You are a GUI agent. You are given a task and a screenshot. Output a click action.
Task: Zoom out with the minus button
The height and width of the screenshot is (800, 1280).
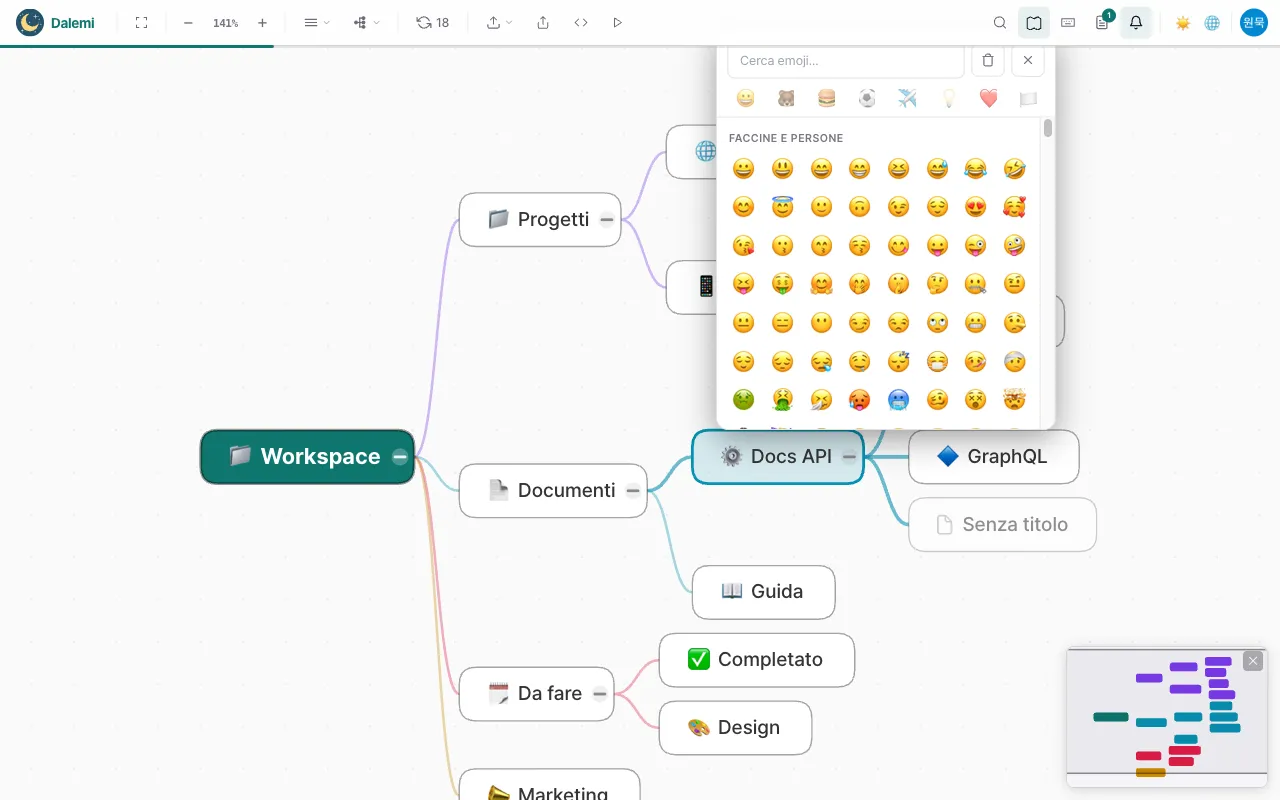[188, 22]
